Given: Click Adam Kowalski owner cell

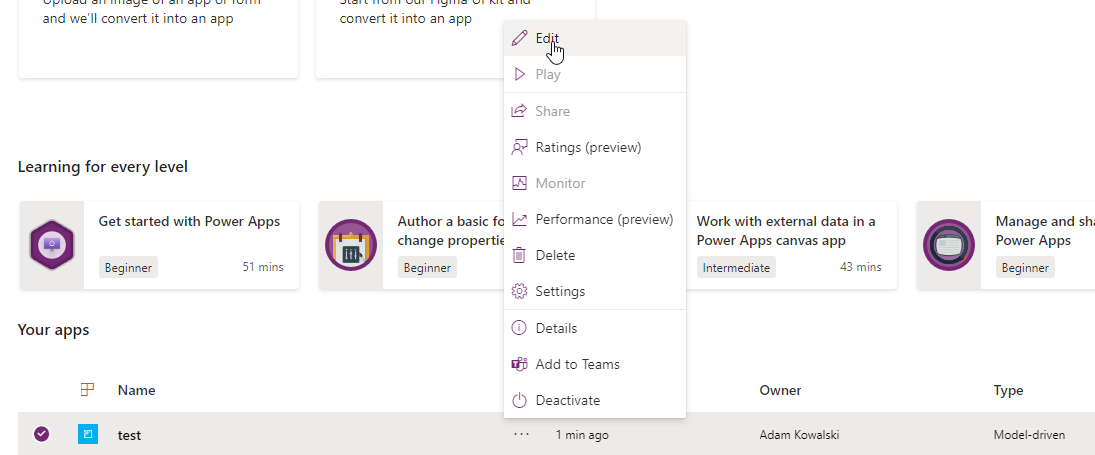Looking at the screenshot, I should 799,435.
